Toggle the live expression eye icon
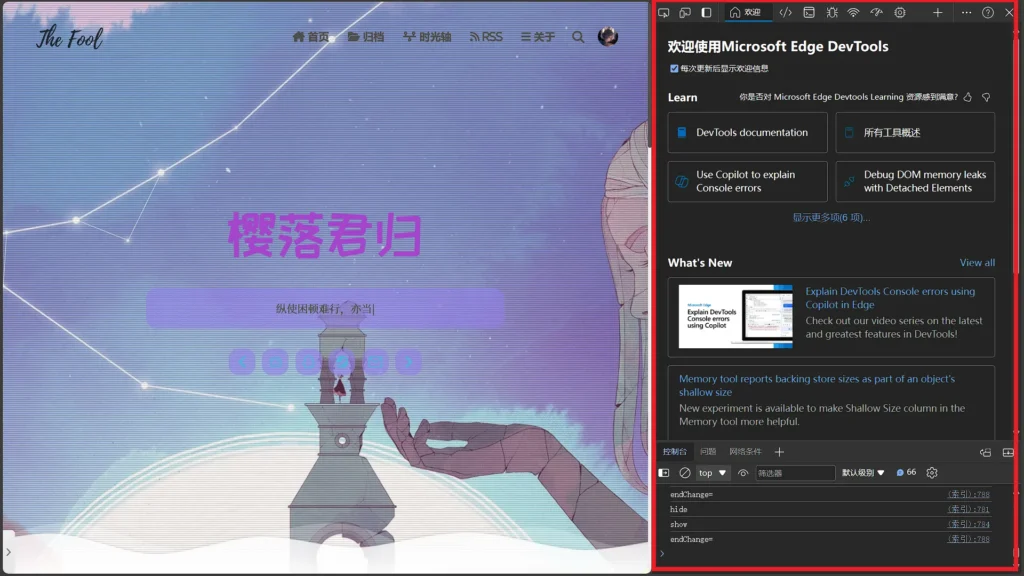 [x=743, y=473]
